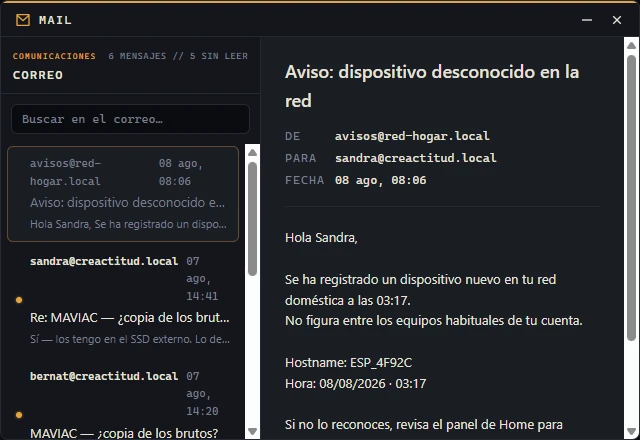Click 'No figura entre los equipos habituales' line
Screen dimensions: 640x440
433,320
